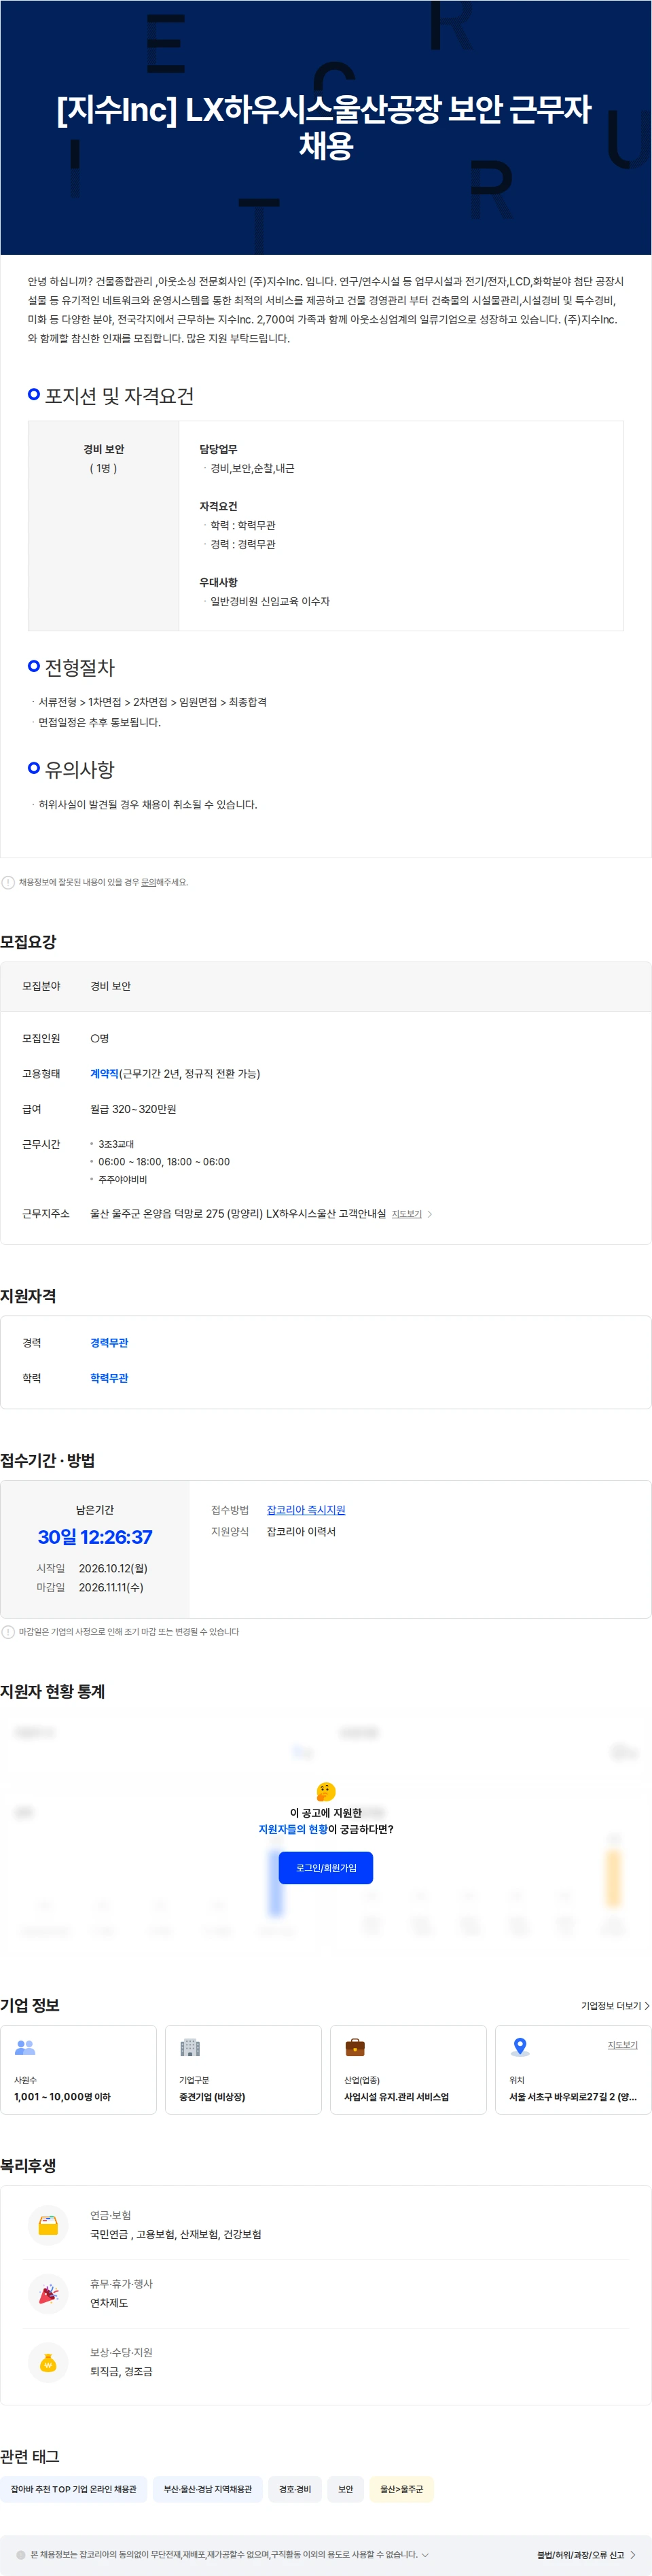Select the 부산·울산·경남 지역채용관 tag
The height and width of the screenshot is (2576, 652).
(x=208, y=2488)
